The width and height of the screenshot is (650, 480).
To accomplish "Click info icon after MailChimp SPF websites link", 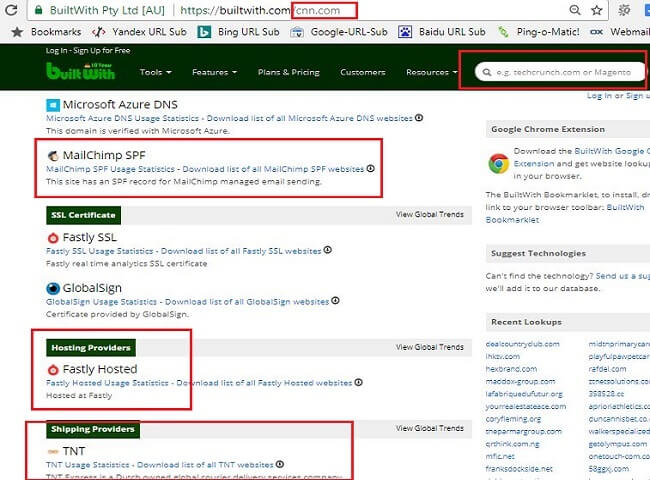I will [371, 168].
